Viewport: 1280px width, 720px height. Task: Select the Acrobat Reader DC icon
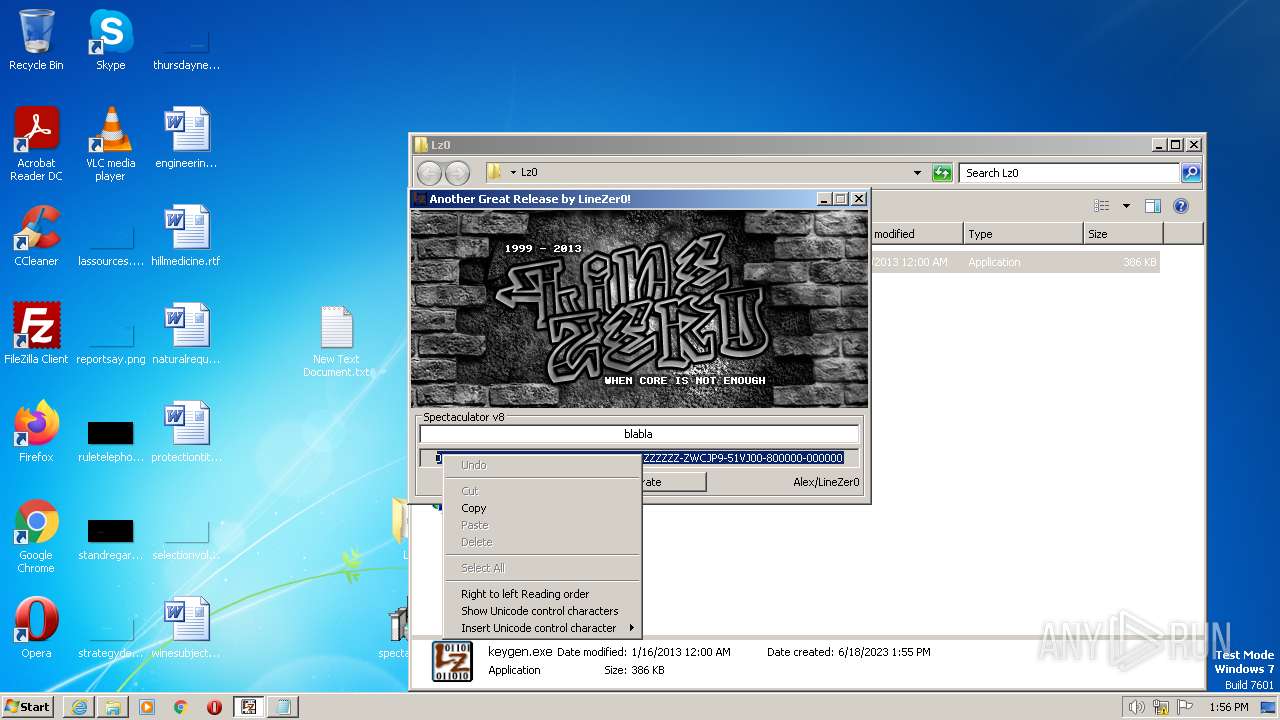point(36,143)
